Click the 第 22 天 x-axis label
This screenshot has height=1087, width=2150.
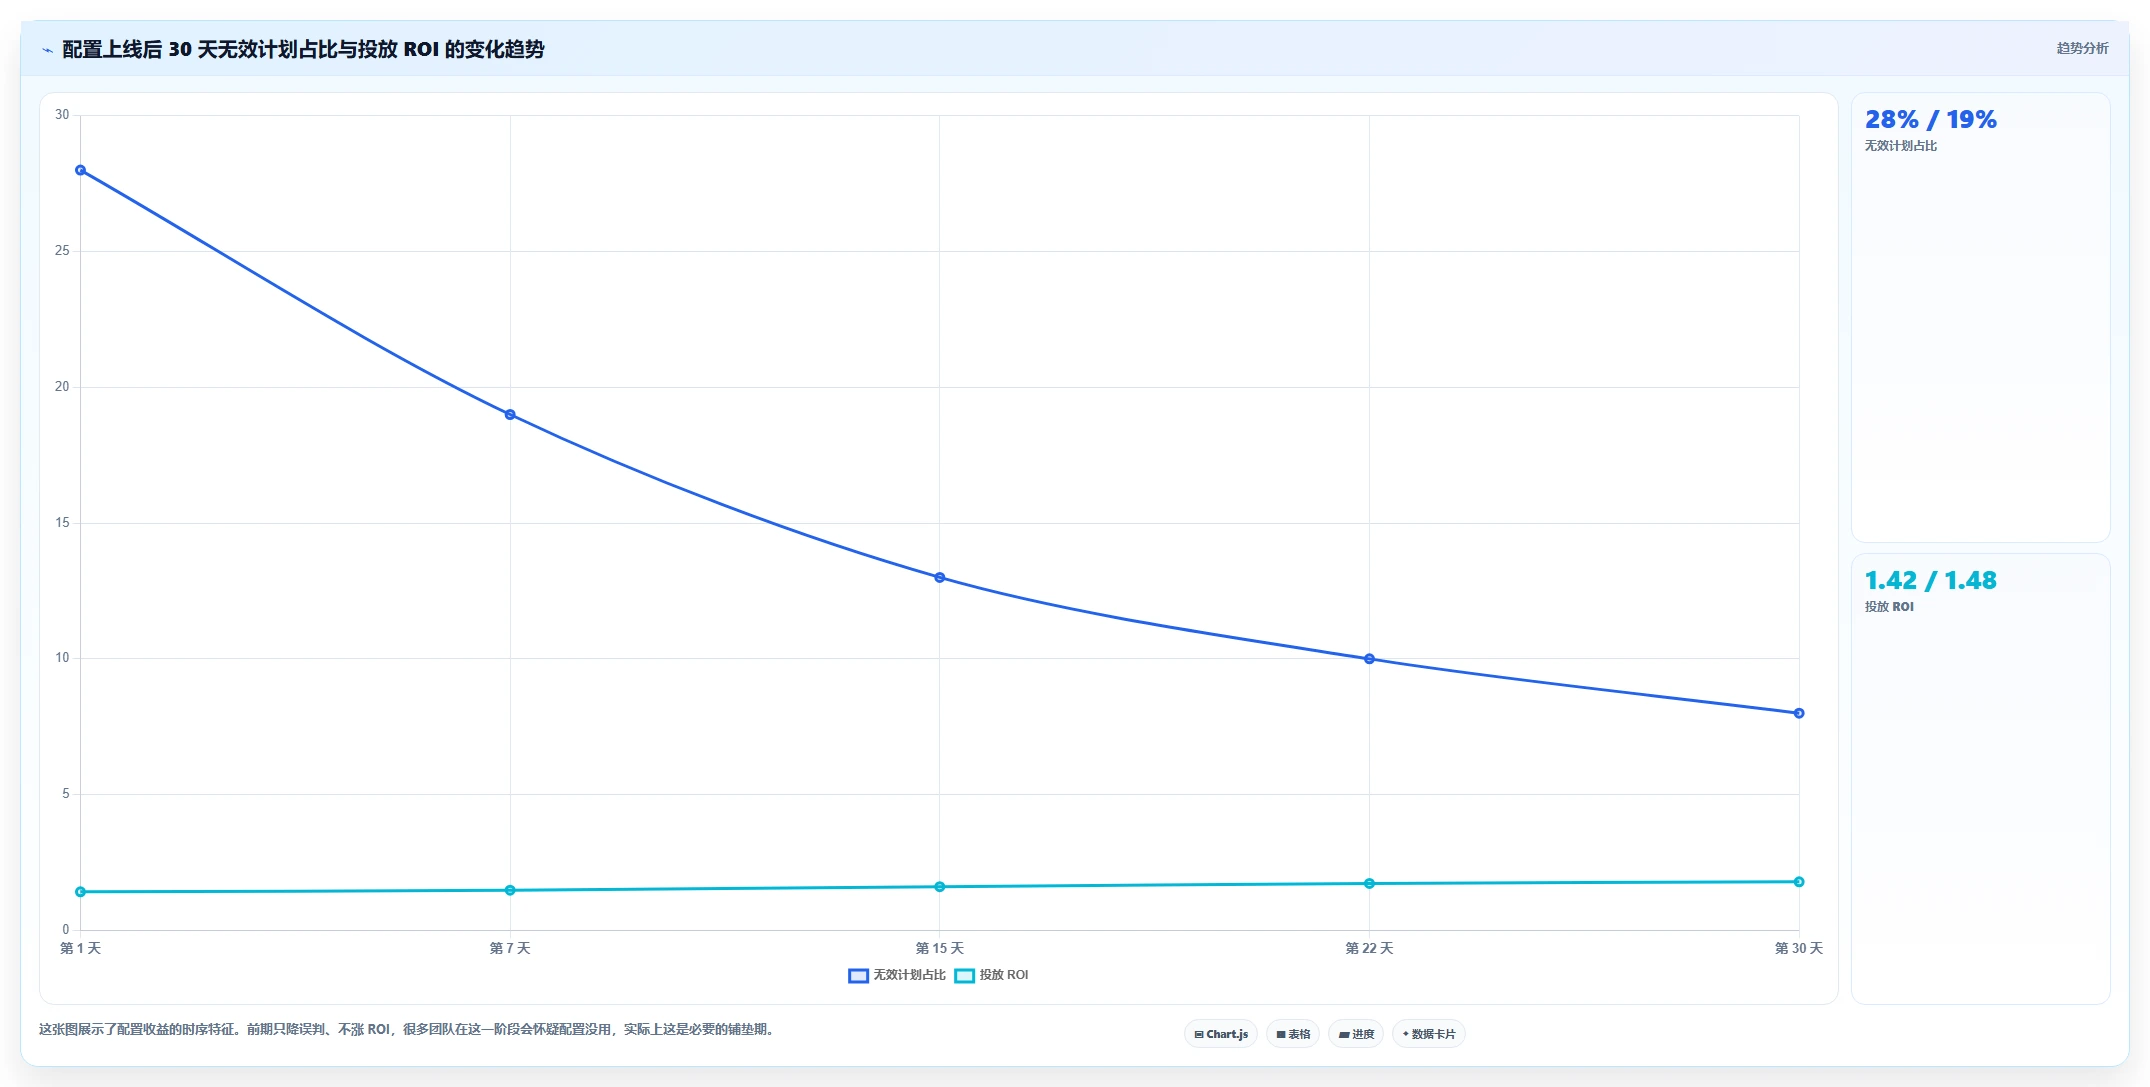point(1370,948)
